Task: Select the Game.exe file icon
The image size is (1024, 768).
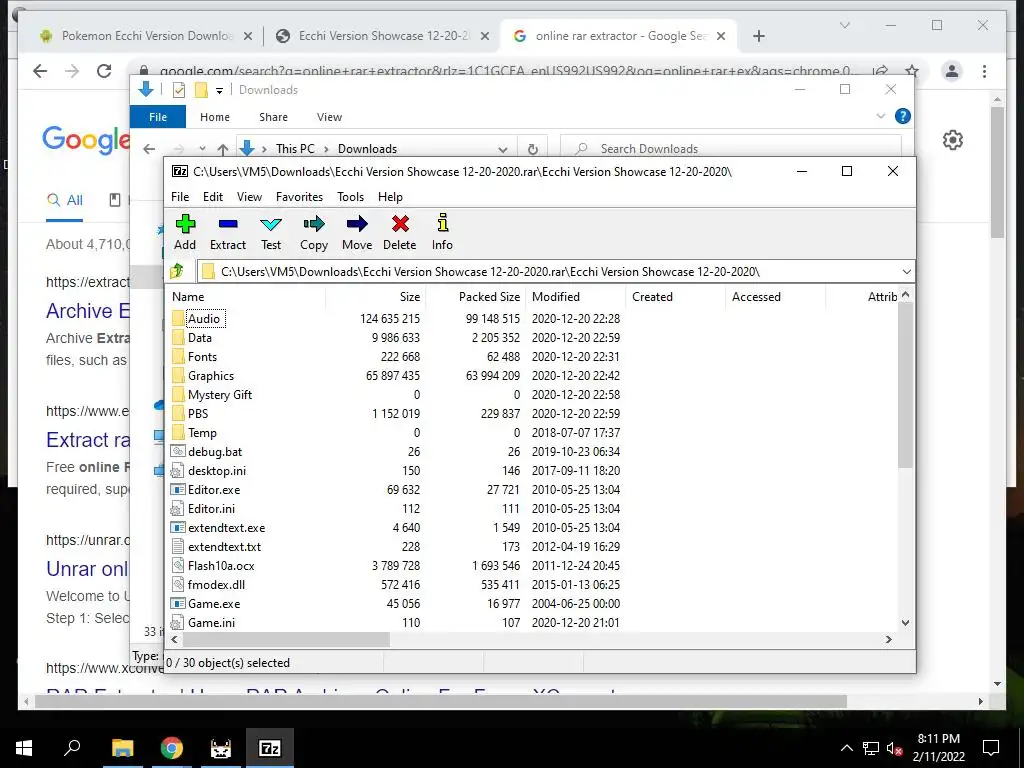Action: pos(178,603)
